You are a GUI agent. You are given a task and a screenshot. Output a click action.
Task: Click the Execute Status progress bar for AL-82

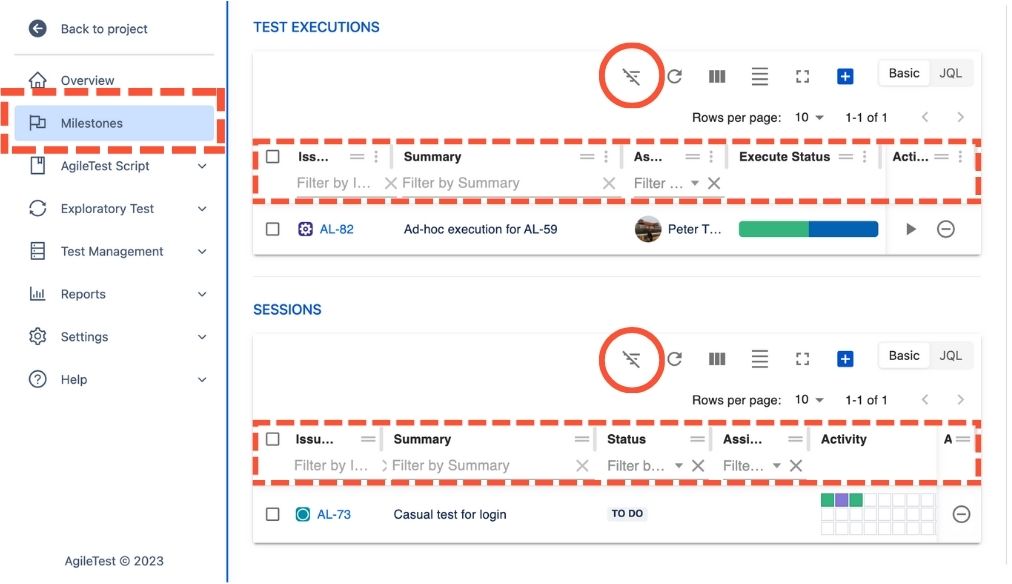[x=808, y=229]
